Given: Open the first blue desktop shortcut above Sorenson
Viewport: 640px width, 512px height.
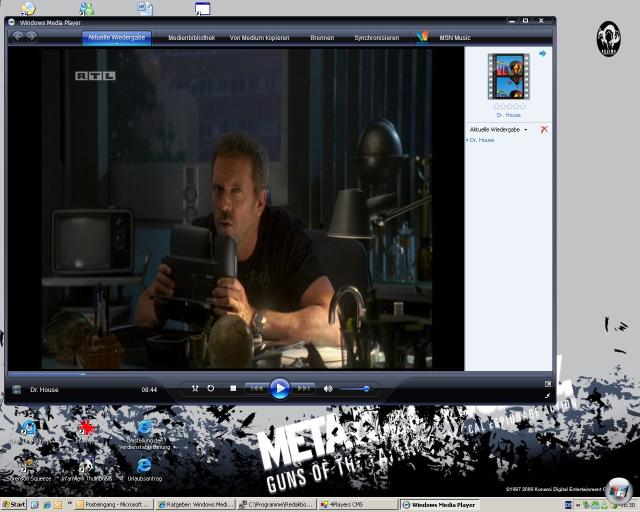Looking at the screenshot, I should 29,428.
